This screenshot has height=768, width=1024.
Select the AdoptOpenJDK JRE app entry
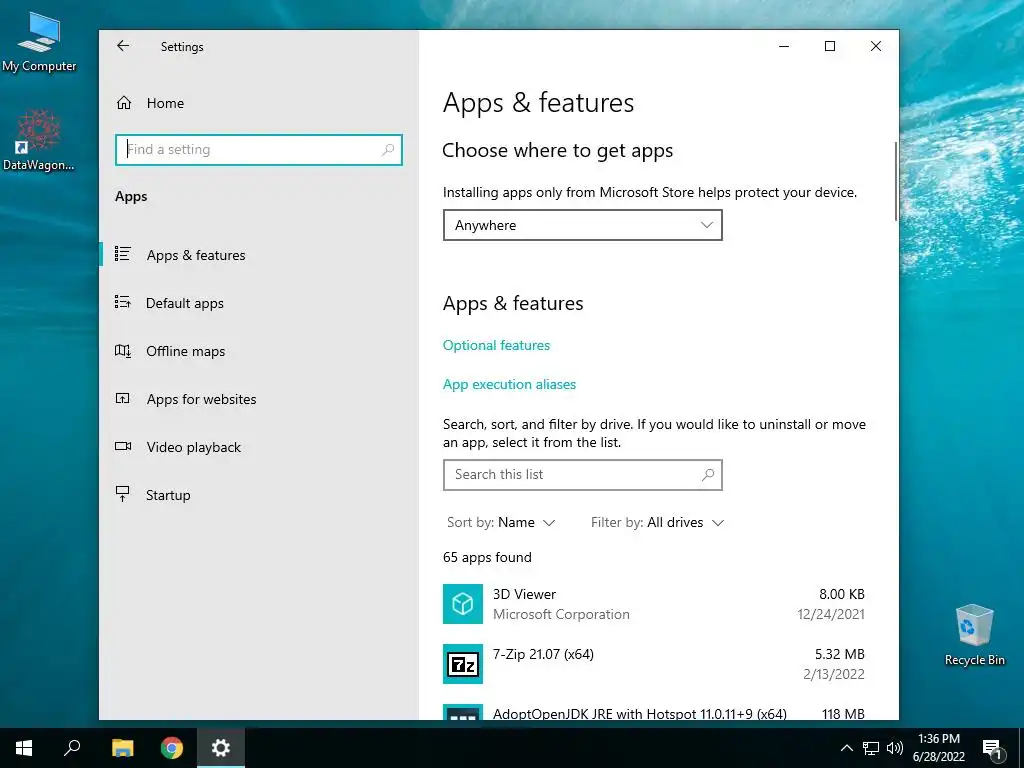[654, 711]
